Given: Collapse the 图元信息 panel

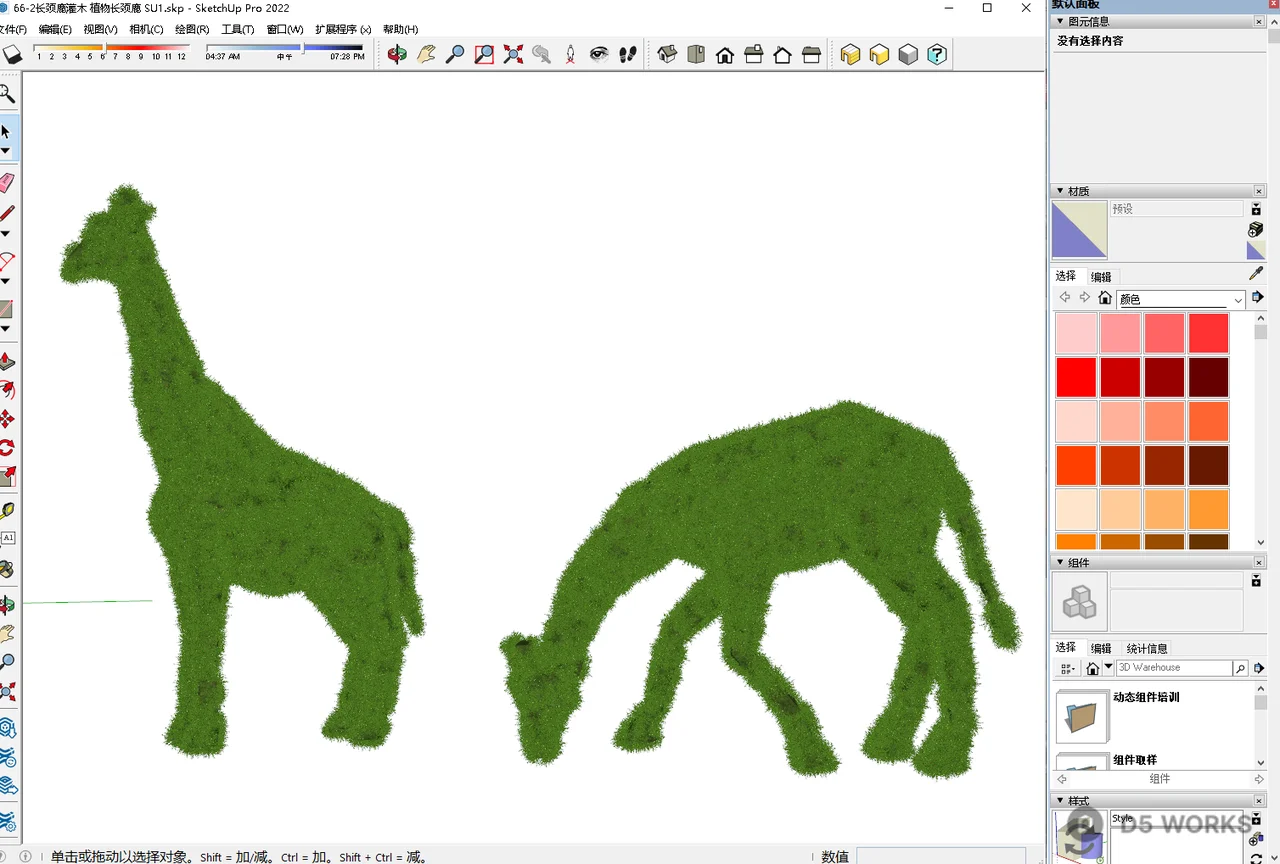Looking at the screenshot, I should click(x=1060, y=21).
